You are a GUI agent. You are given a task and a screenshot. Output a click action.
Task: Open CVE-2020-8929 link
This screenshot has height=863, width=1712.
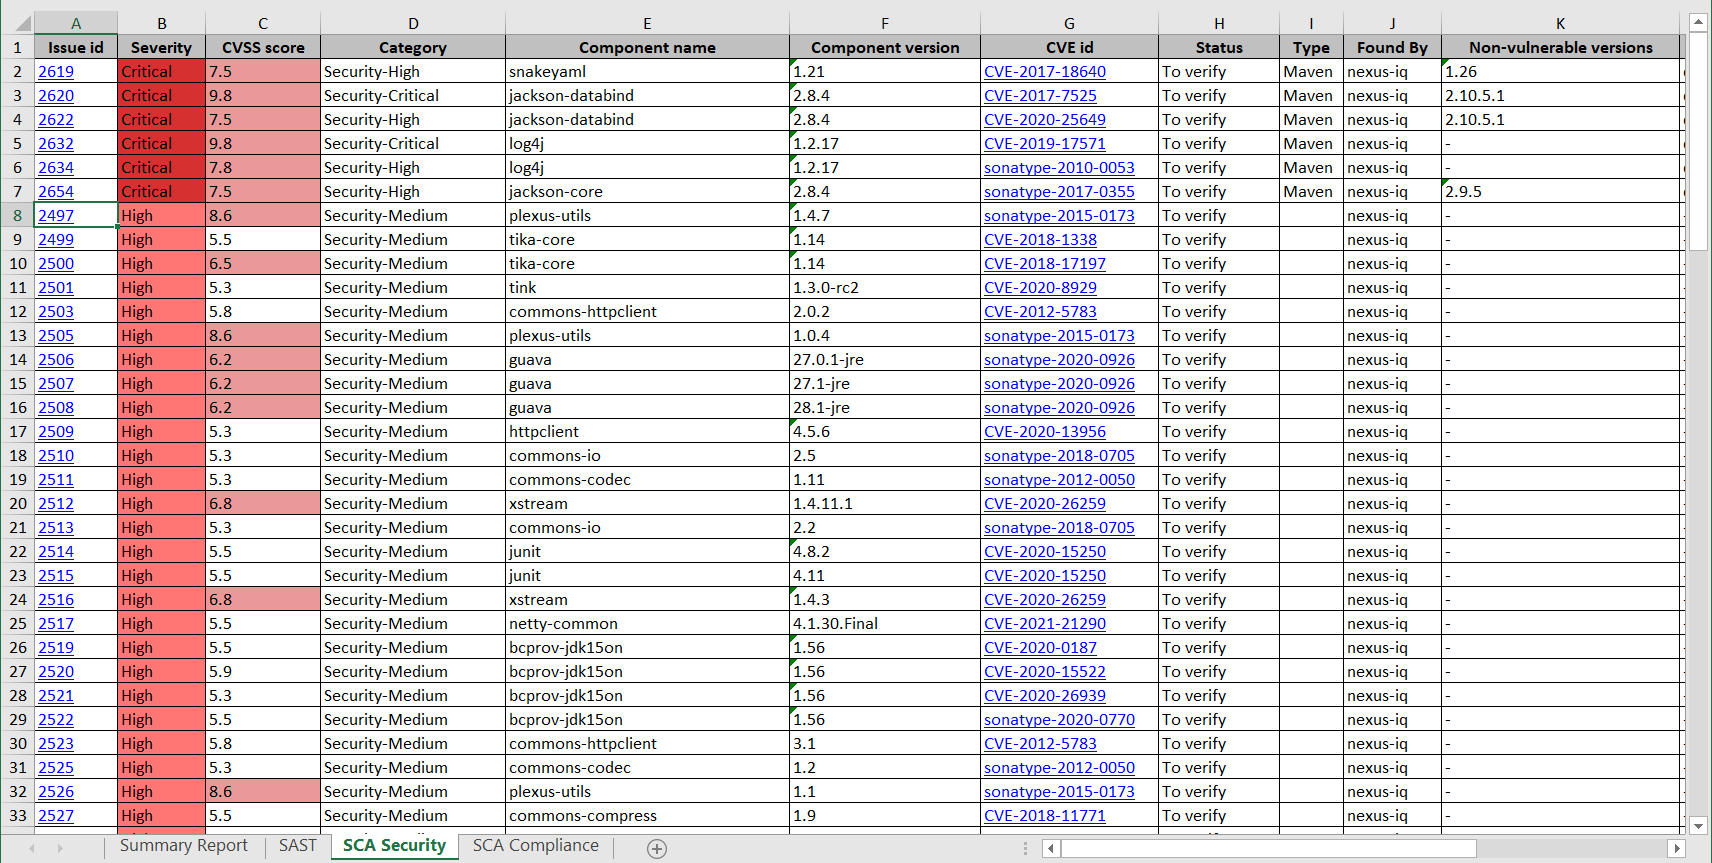click(1040, 288)
